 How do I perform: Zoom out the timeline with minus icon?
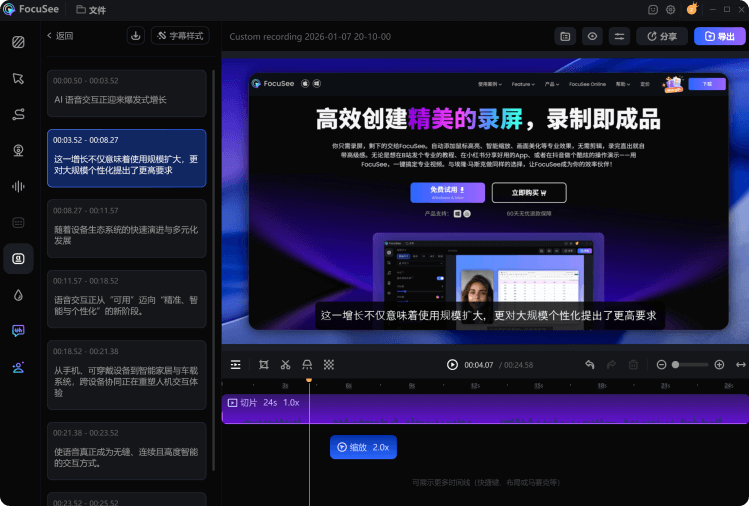pos(662,365)
